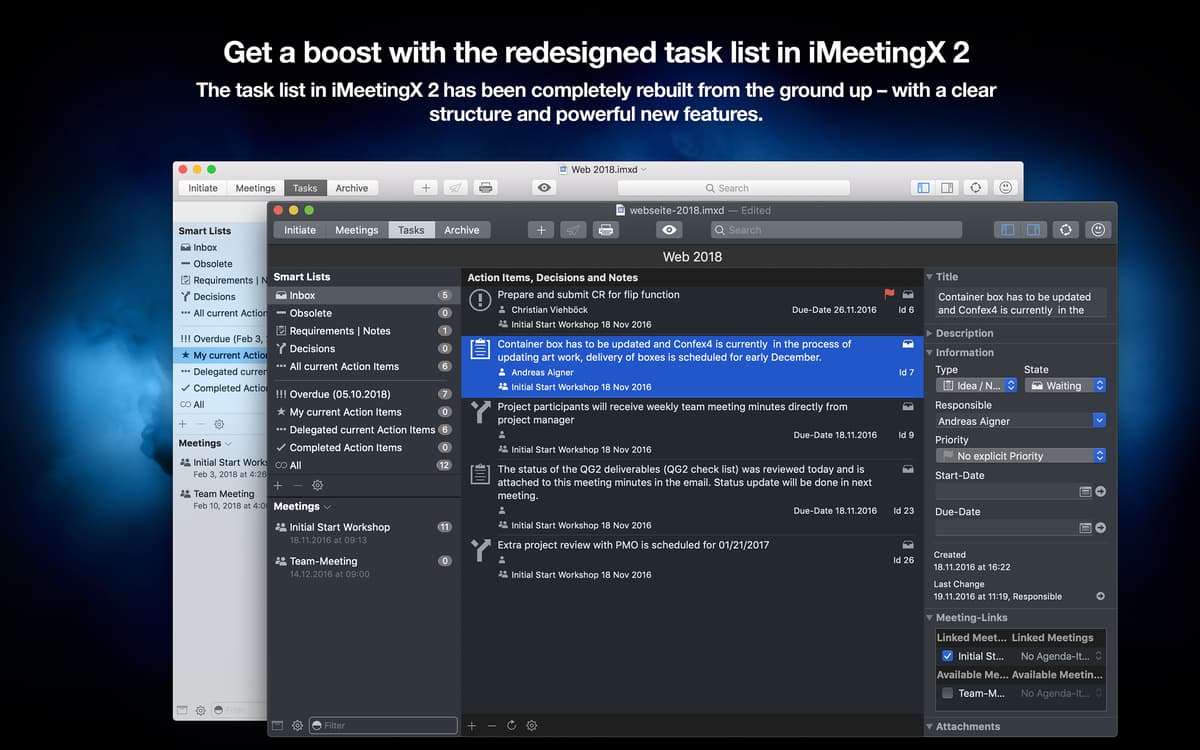Open the Initial Start Workshop meeting
This screenshot has height=750, width=1200.
[340, 527]
